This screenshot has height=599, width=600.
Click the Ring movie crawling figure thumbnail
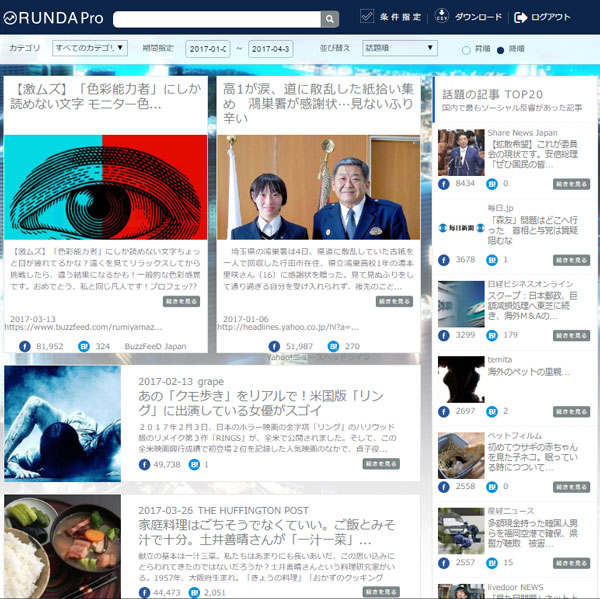pyautogui.click(x=62, y=423)
